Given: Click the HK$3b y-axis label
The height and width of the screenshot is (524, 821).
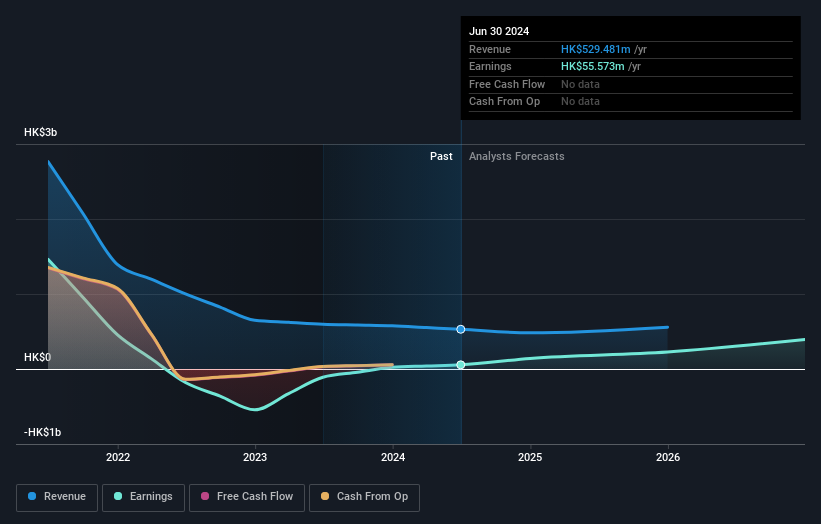Looking at the screenshot, I should coord(40,132).
